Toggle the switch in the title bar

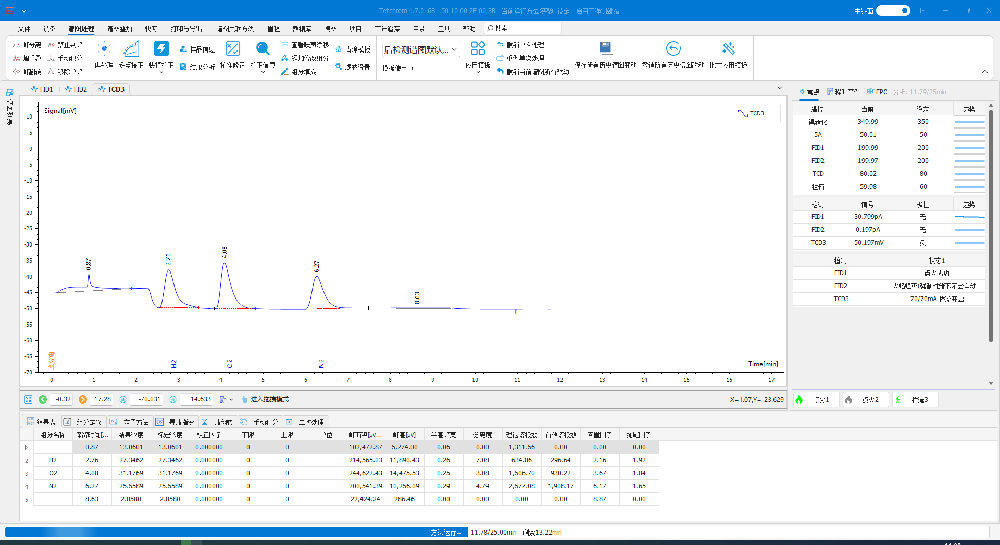893,10
